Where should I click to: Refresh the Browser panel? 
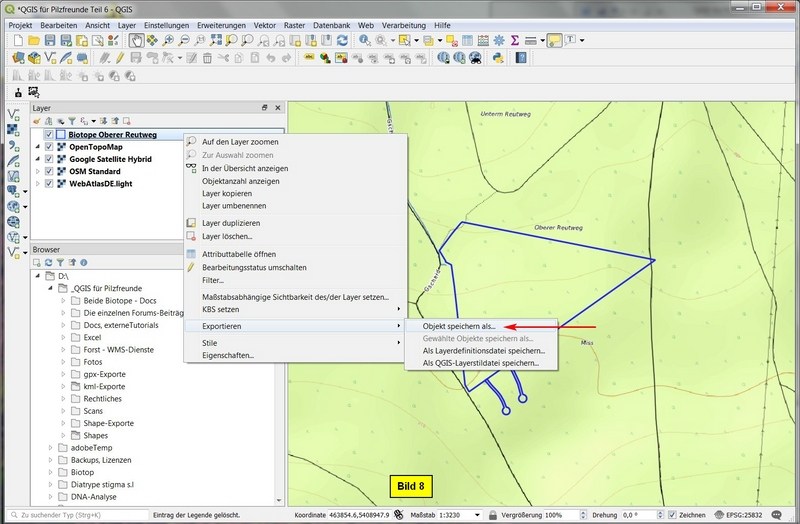[x=48, y=263]
